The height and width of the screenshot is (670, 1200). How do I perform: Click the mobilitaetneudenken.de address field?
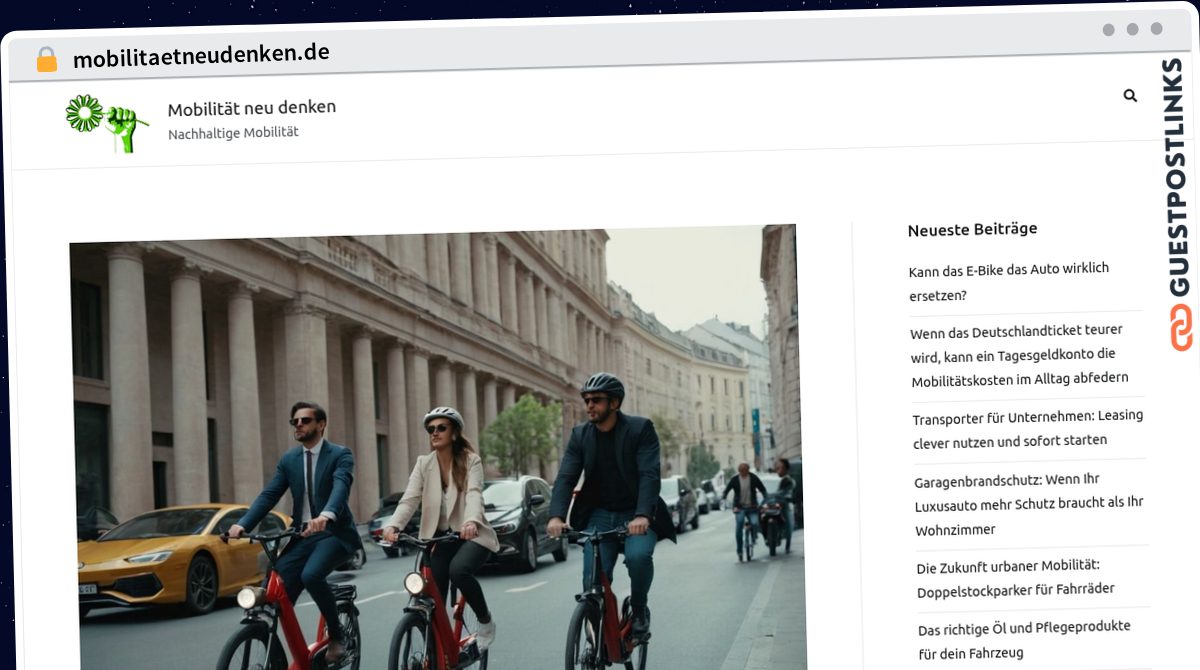point(201,54)
